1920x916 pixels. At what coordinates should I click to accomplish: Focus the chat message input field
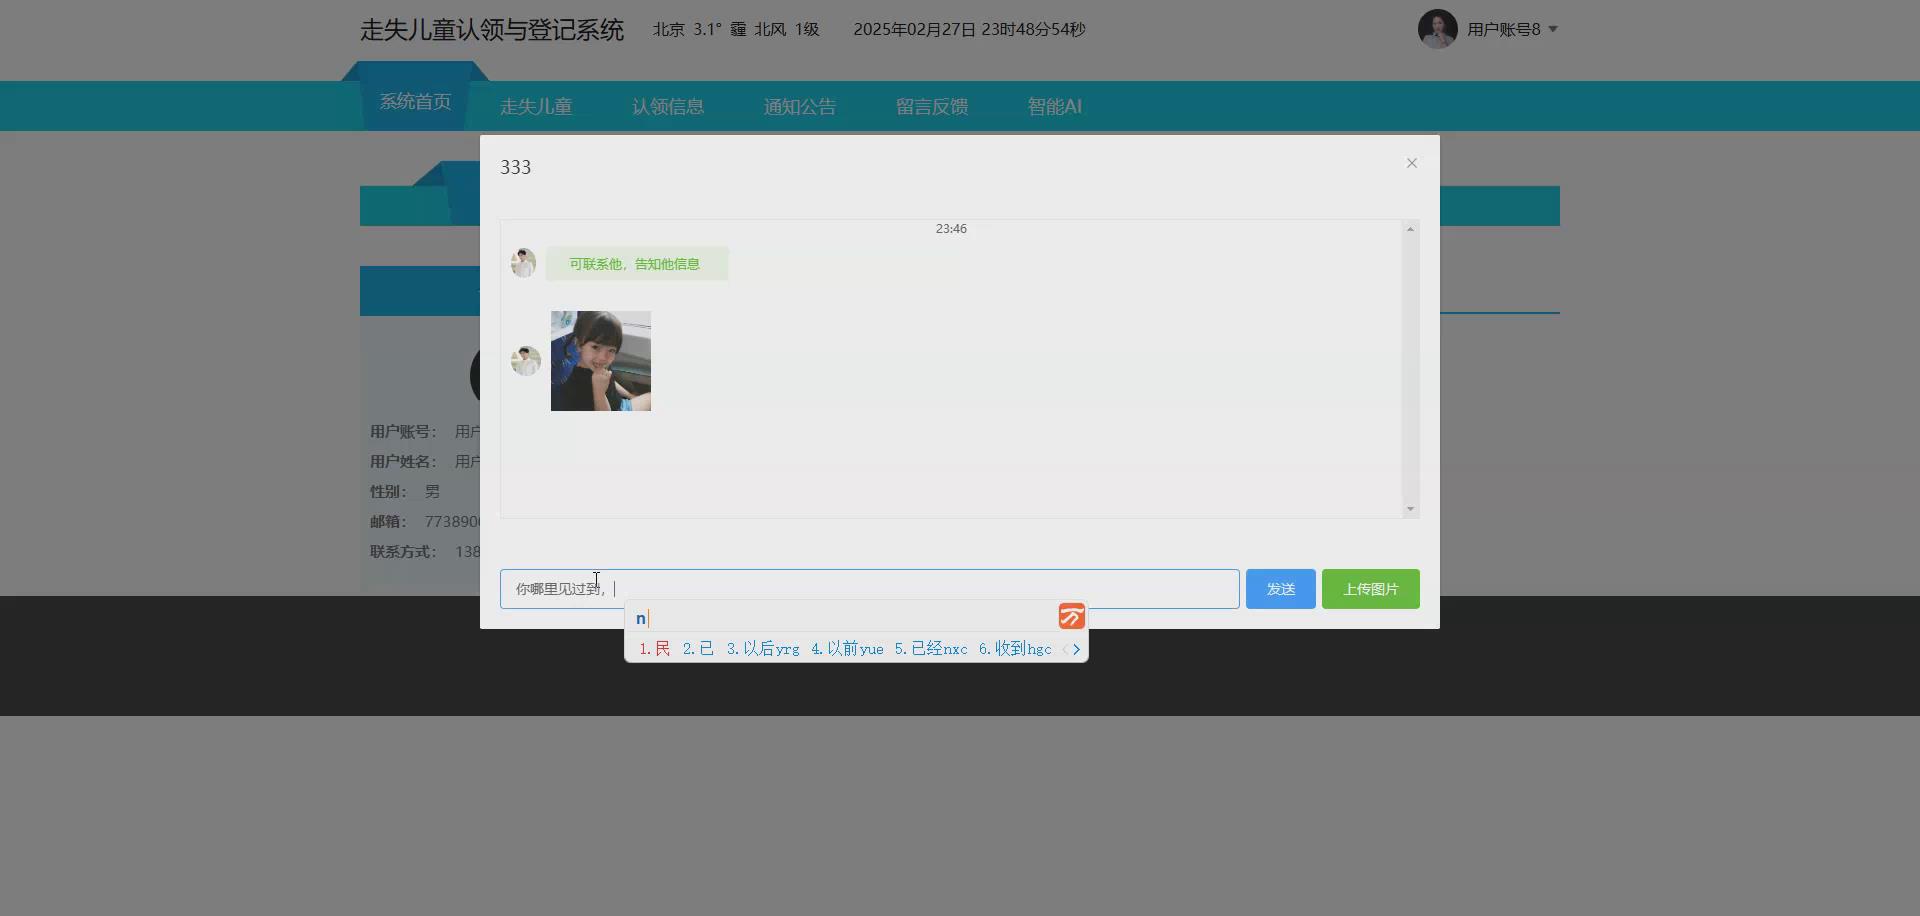[869, 589]
